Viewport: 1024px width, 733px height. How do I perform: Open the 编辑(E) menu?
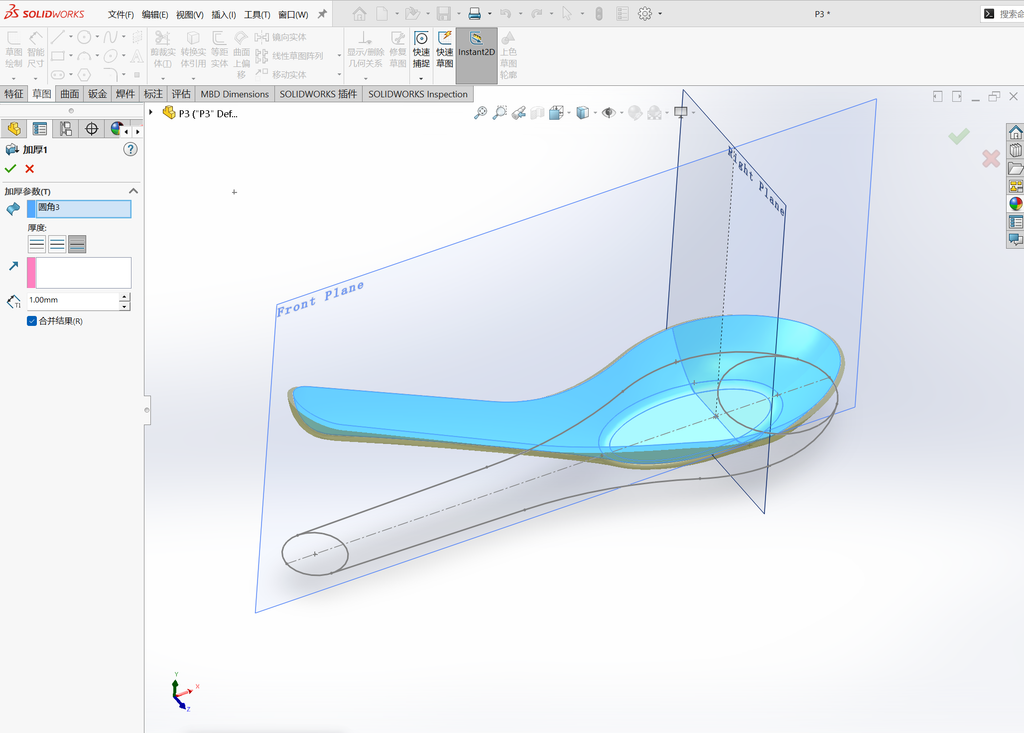click(155, 14)
